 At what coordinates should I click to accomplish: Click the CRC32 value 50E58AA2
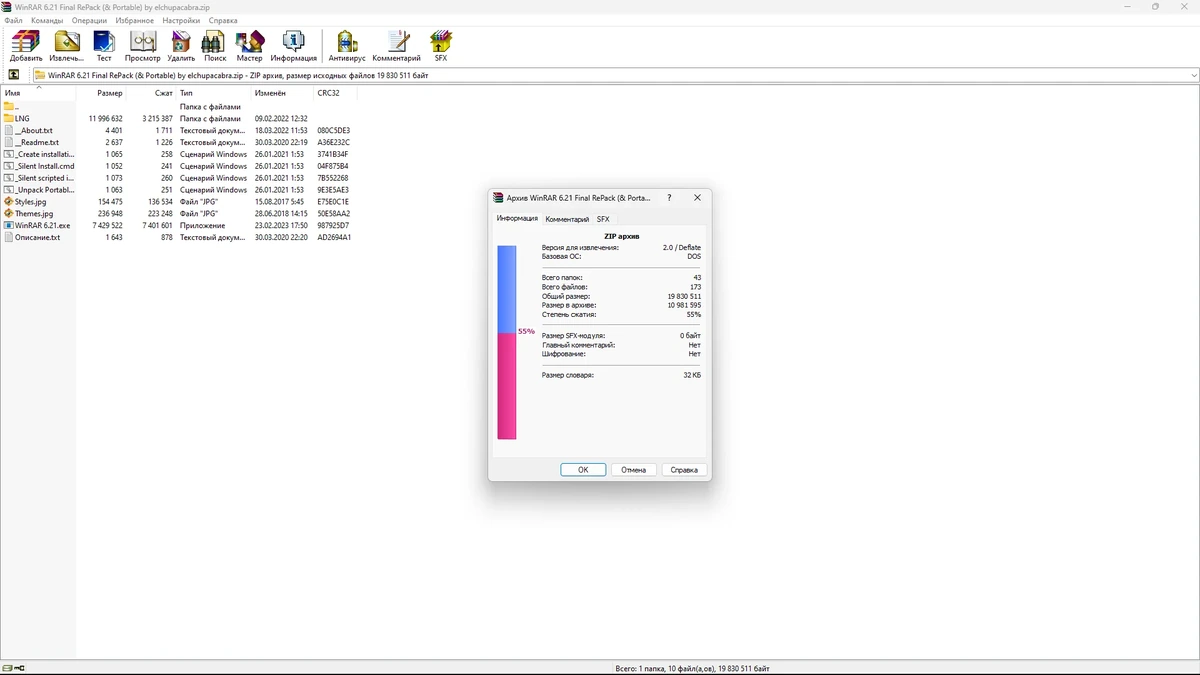333,214
